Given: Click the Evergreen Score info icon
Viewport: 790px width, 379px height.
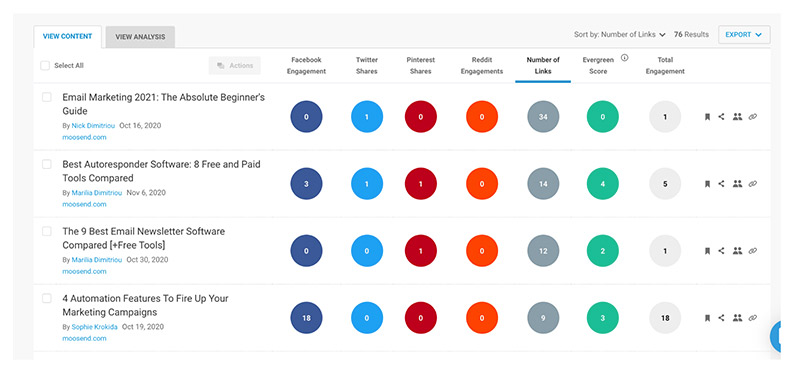Looking at the screenshot, I should point(624,58).
